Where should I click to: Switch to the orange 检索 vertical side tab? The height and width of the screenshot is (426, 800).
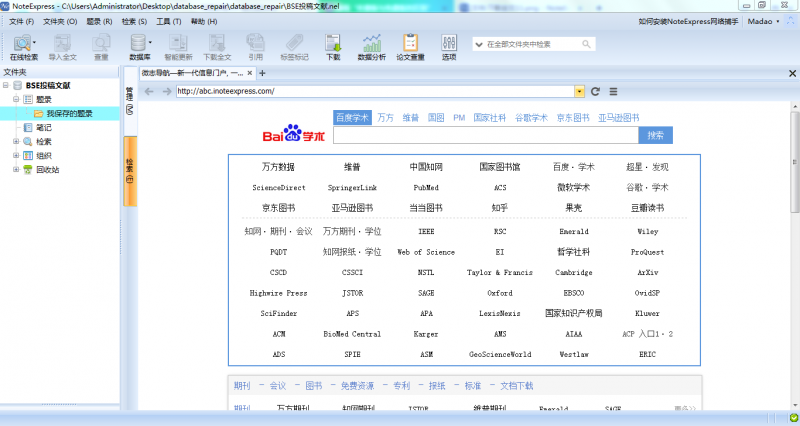[x=130, y=171]
